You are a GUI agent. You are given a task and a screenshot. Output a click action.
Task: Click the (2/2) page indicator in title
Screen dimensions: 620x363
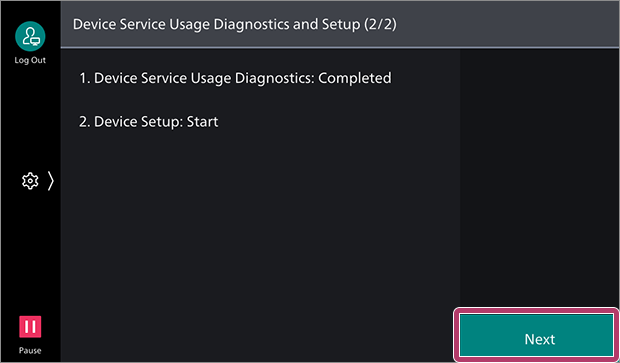(380, 25)
